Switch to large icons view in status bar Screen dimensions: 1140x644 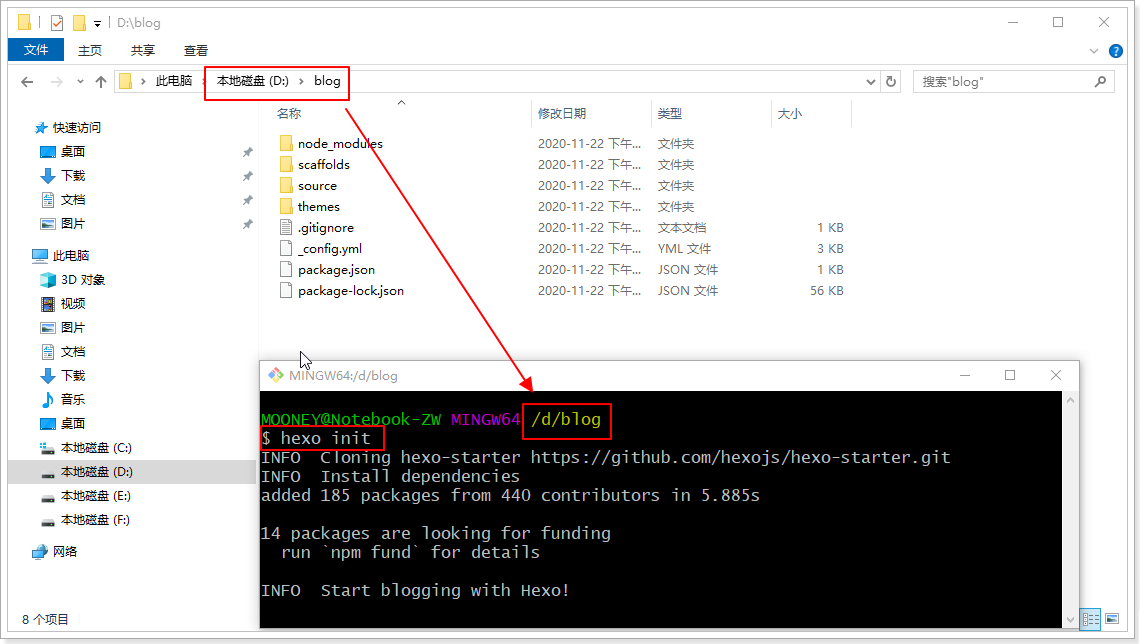pos(1112,619)
